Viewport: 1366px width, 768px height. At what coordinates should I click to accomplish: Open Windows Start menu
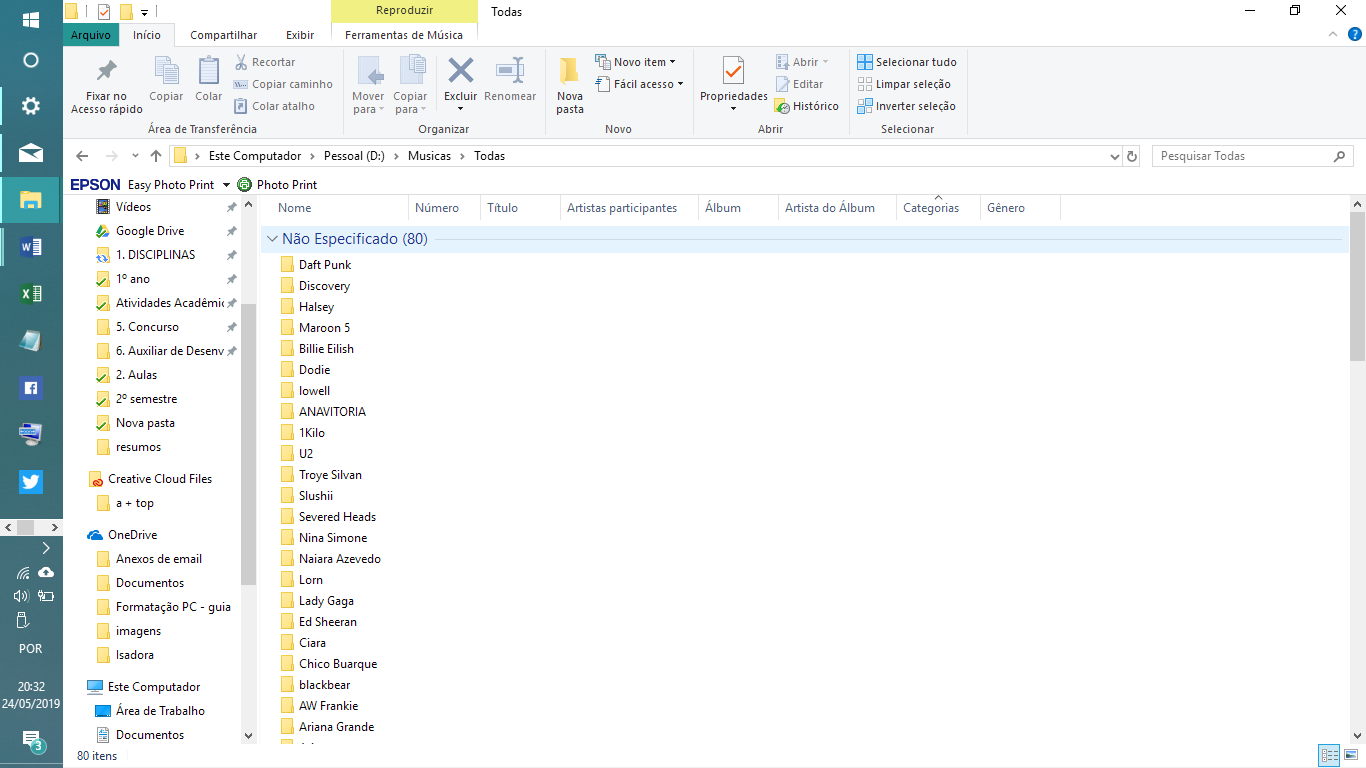tap(31, 20)
